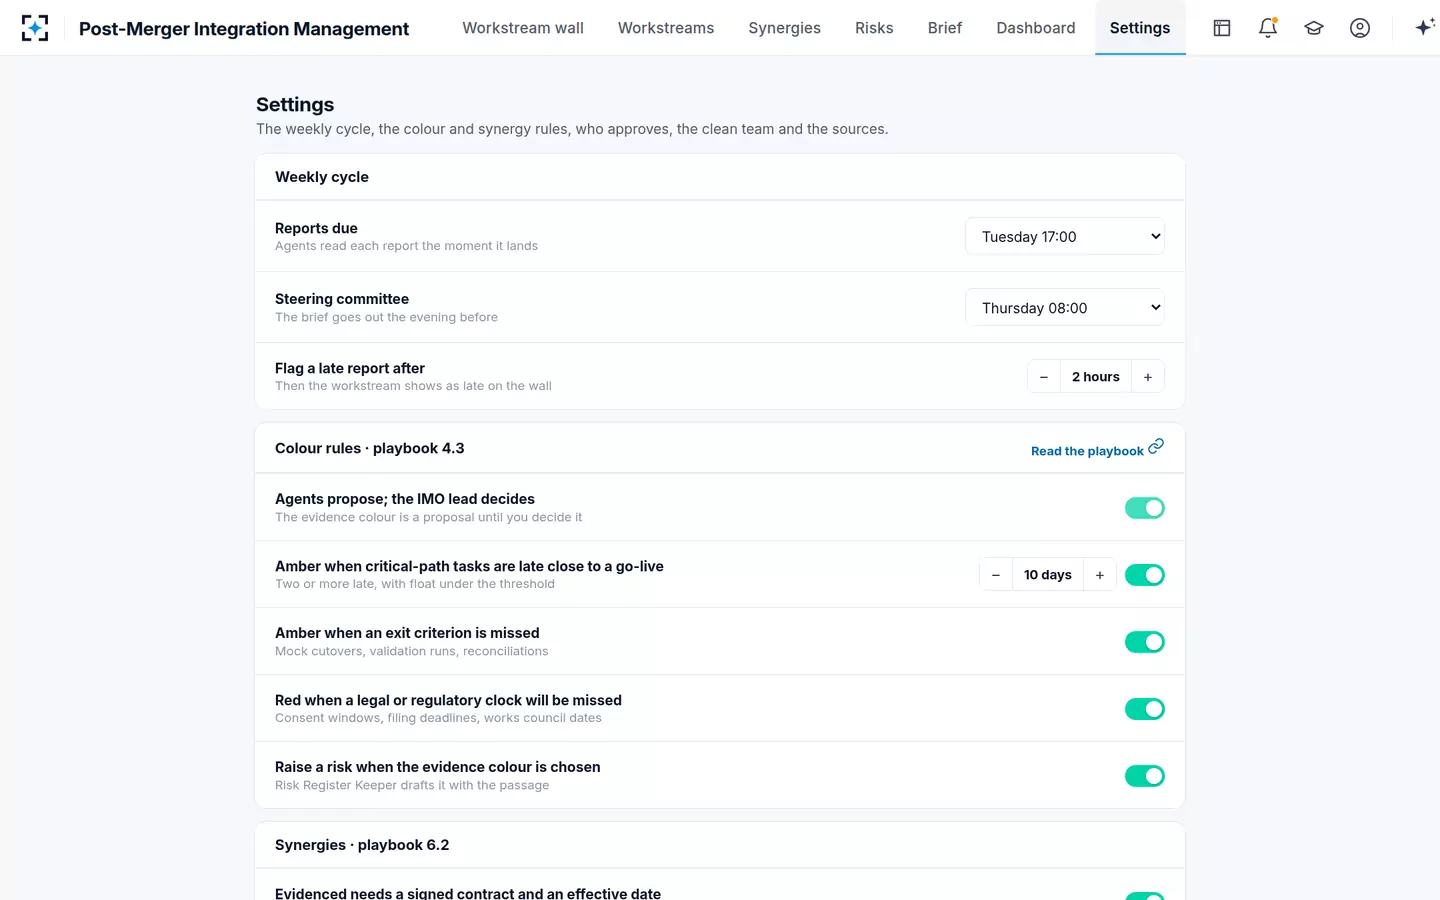Image resolution: width=1440 pixels, height=900 pixels.
Task: Switch to the Workstreams tab
Action: (666, 28)
